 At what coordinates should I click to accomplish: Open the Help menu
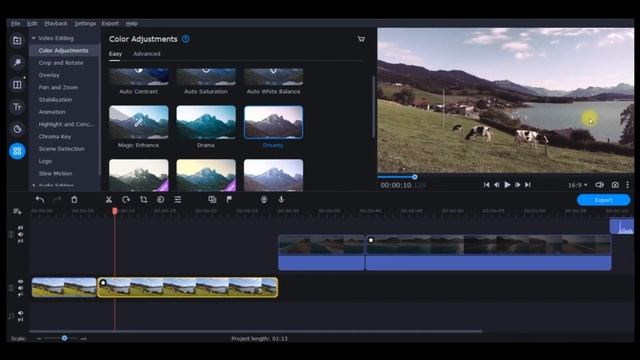(131, 23)
